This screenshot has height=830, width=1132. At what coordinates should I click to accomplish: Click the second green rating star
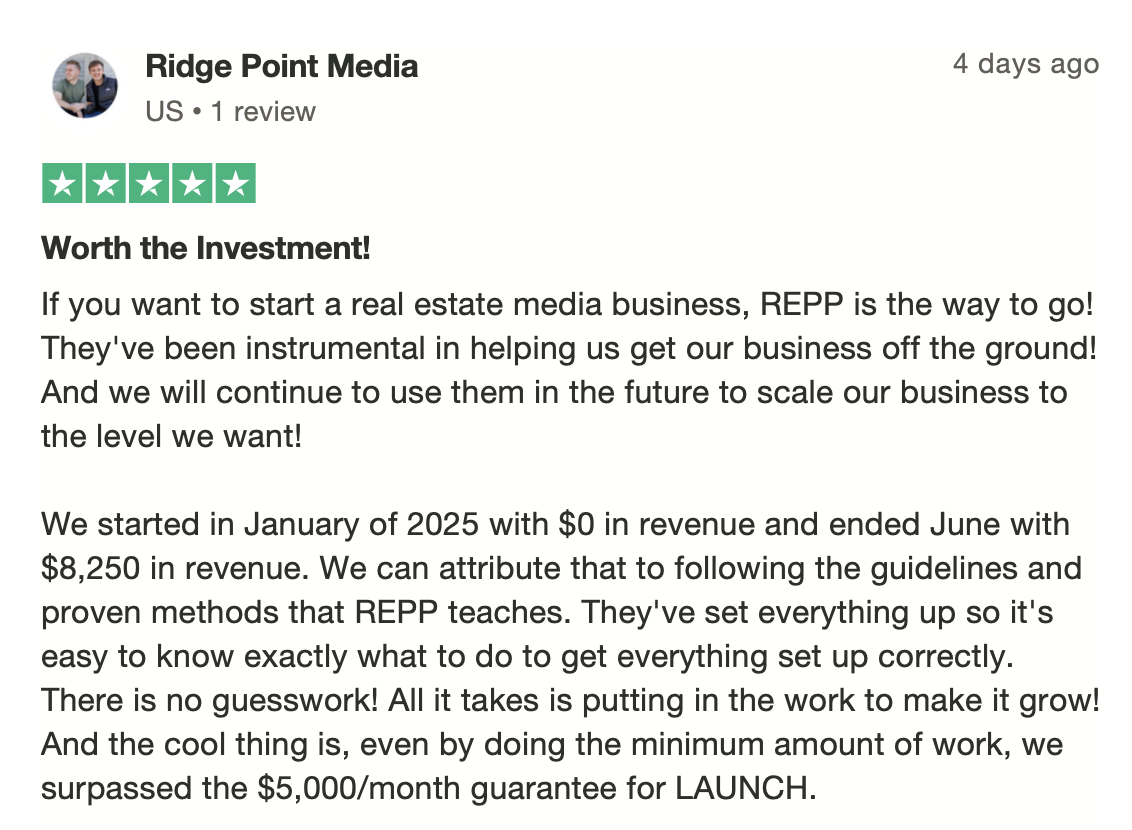click(x=105, y=183)
